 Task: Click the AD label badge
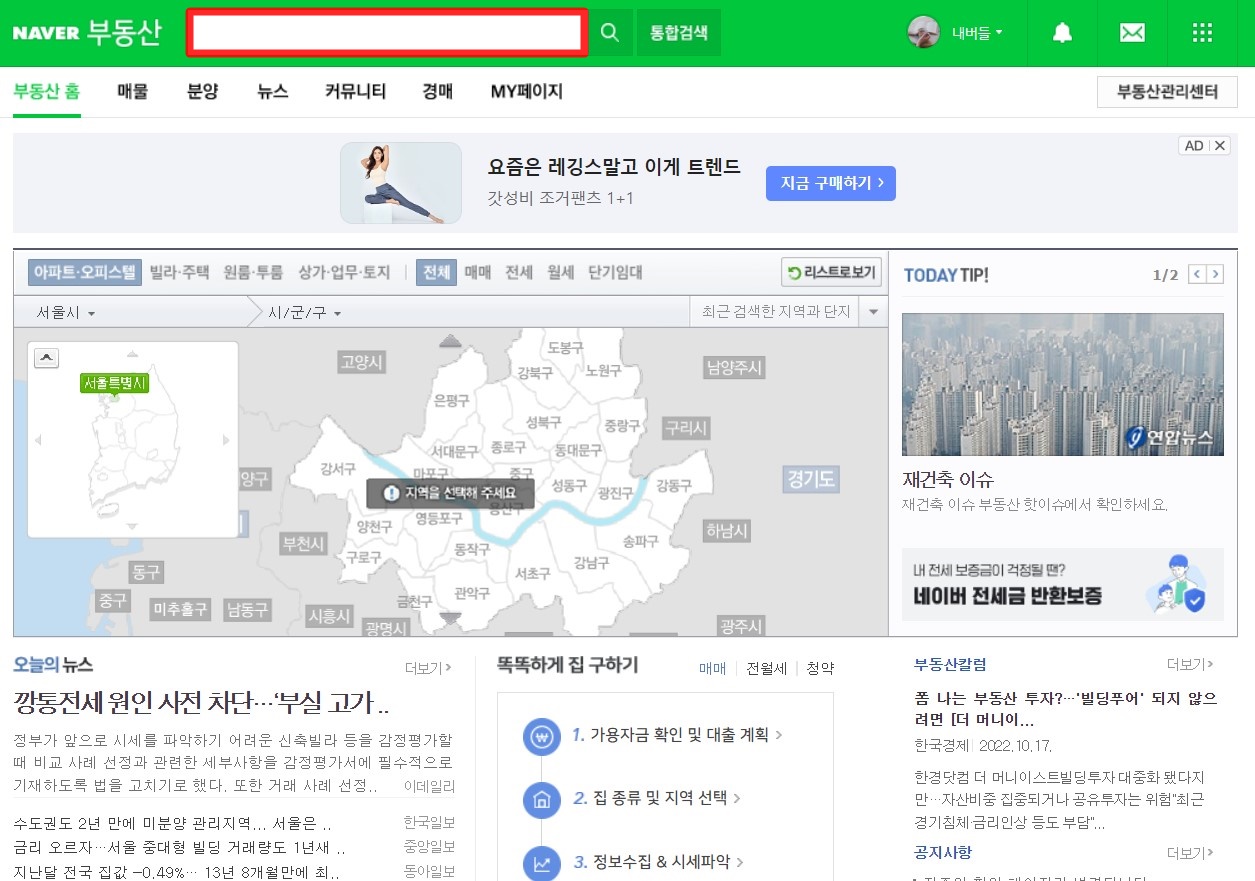pos(1194,146)
